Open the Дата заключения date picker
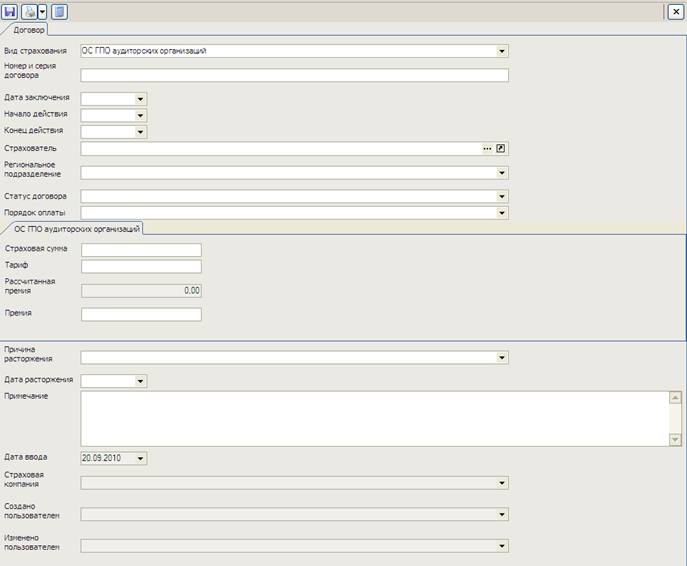Viewport: 687px width, 566px height. click(x=140, y=99)
